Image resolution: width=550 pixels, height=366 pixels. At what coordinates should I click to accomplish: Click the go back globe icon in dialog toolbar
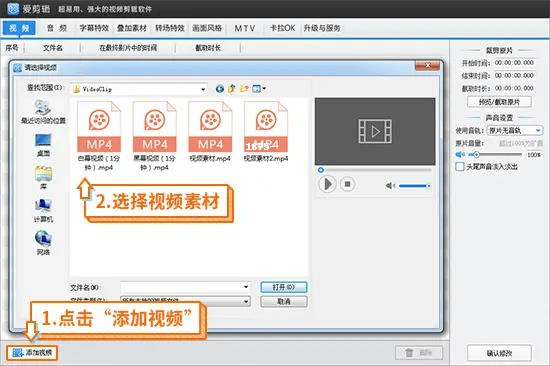(220, 89)
